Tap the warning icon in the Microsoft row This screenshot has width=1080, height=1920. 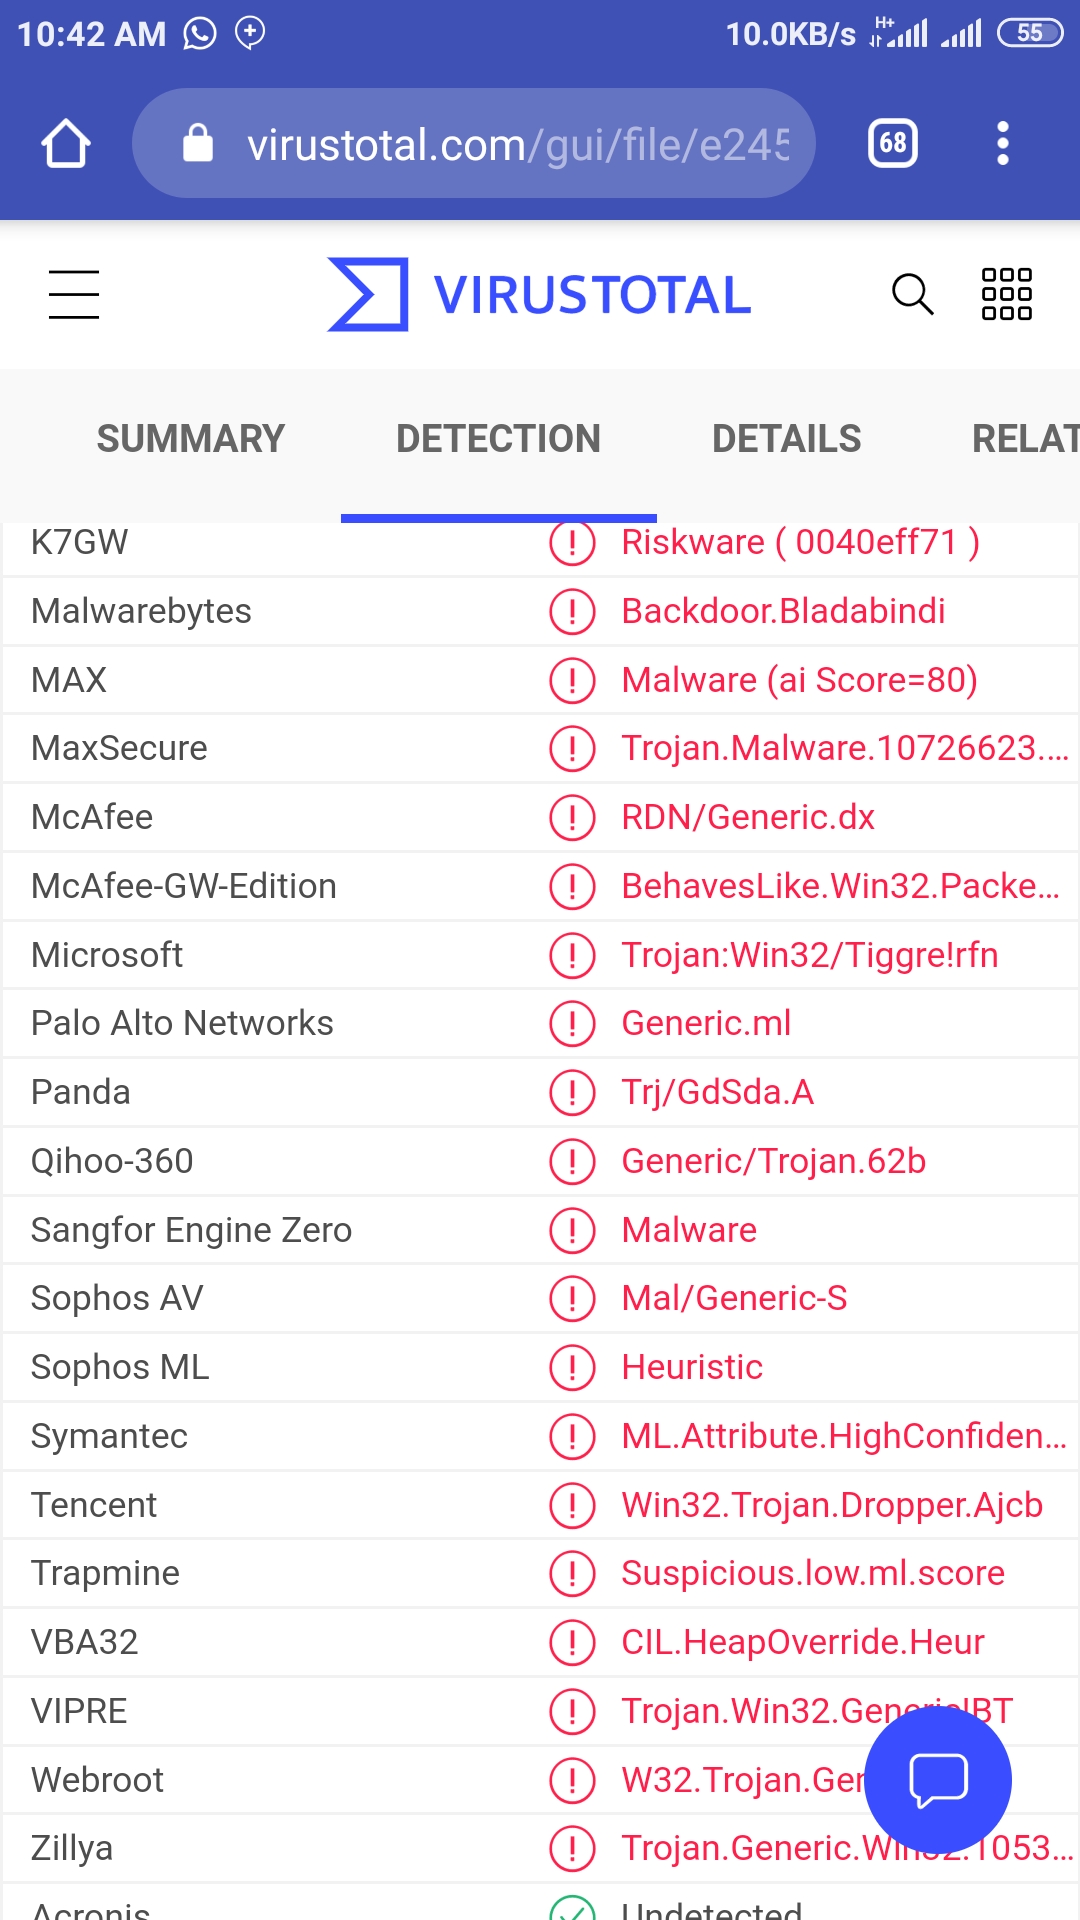pyautogui.click(x=572, y=956)
